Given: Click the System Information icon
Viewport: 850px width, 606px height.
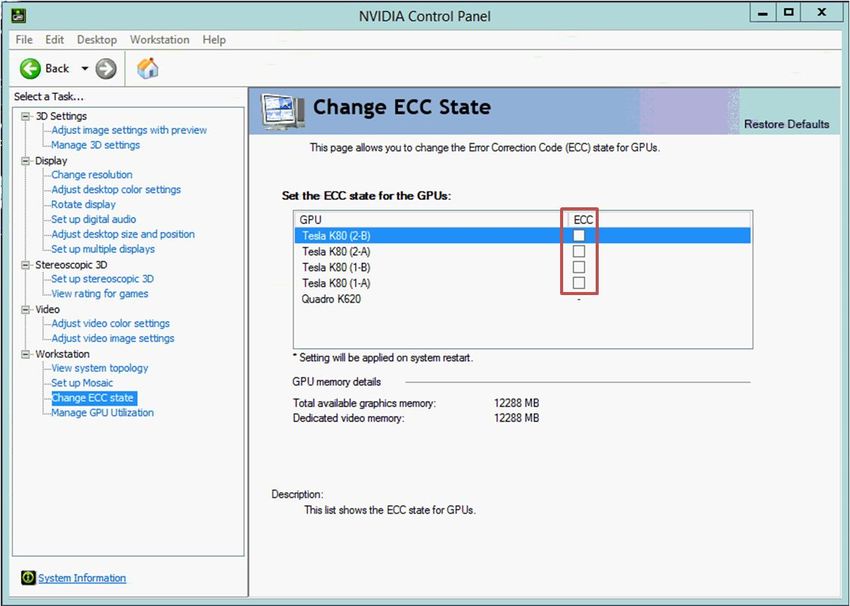Looking at the screenshot, I should click(x=28, y=578).
